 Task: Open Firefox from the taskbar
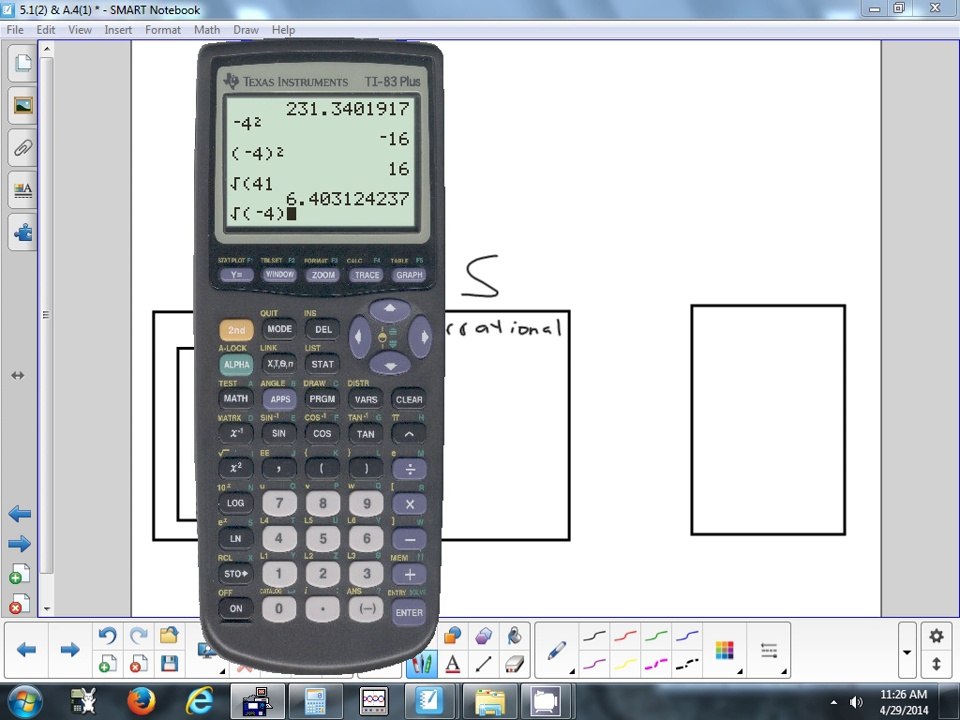click(141, 702)
